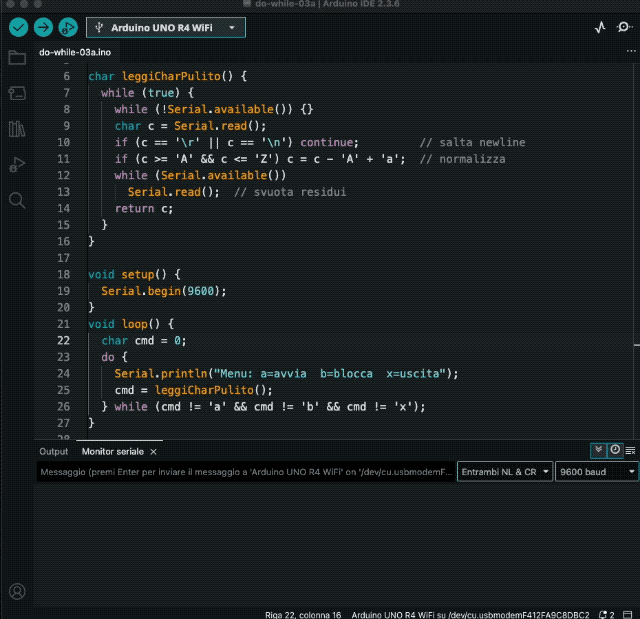Click the serial message input field
The height and width of the screenshot is (619, 640).
pyautogui.click(x=245, y=472)
